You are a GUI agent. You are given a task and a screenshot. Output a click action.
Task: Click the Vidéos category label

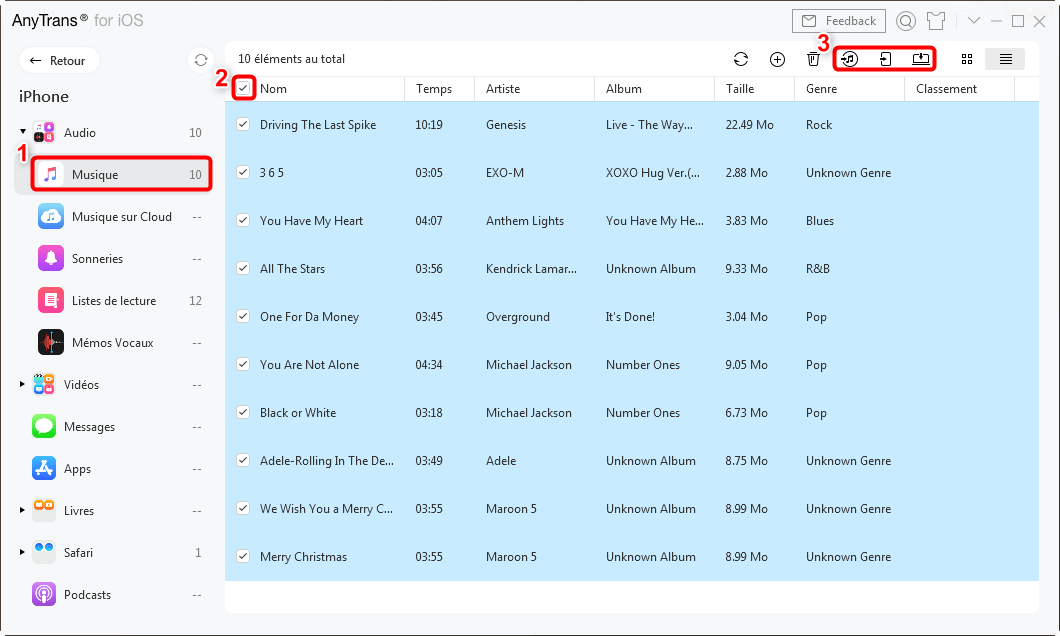[81, 385]
